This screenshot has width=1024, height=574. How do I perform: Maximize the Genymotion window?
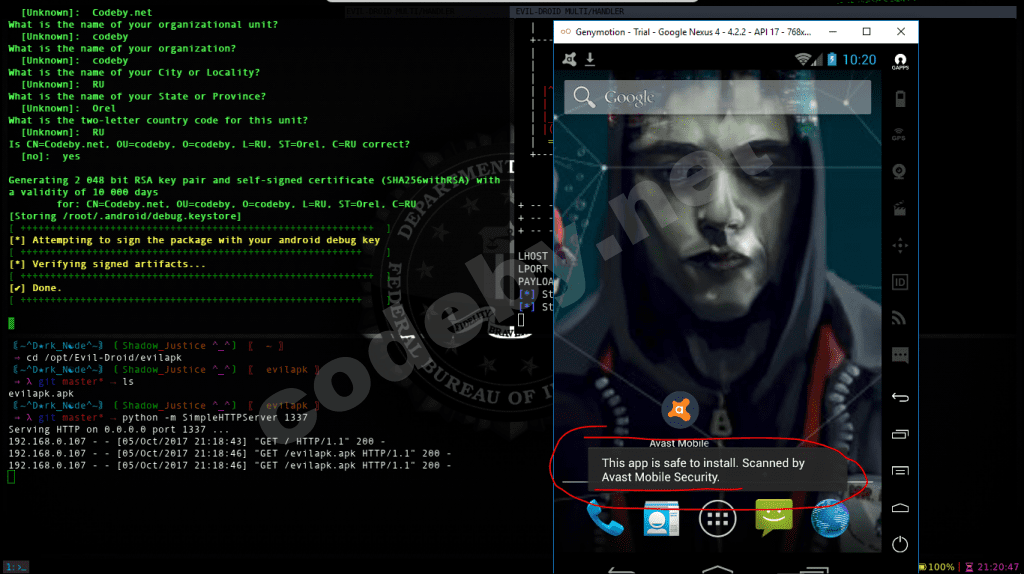[x=867, y=31]
